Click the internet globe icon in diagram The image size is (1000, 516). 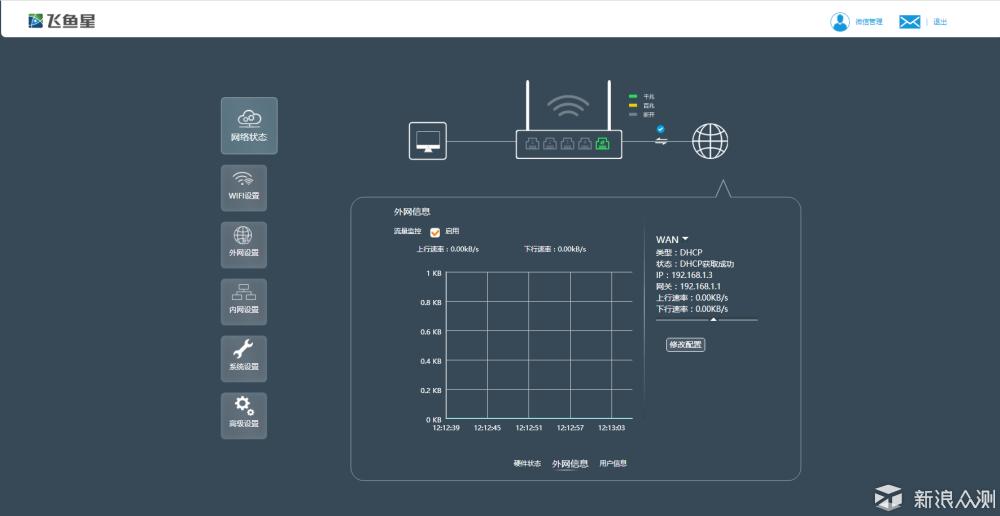[710, 140]
